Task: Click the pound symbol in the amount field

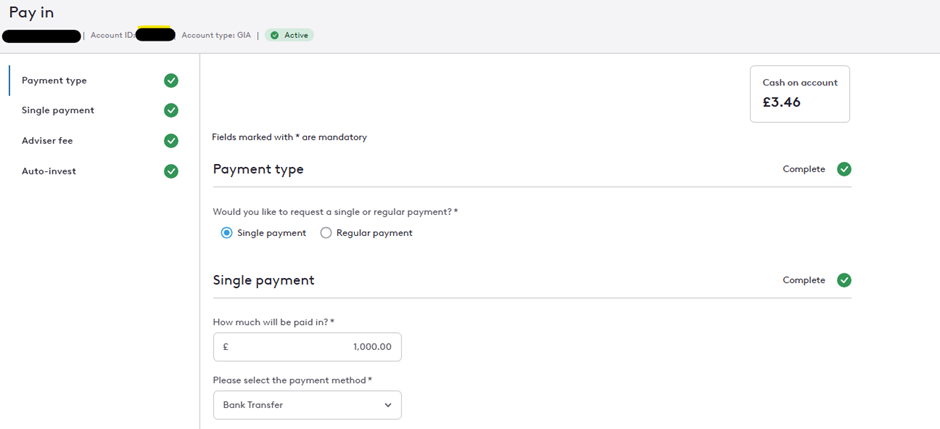Action: coord(226,347)
